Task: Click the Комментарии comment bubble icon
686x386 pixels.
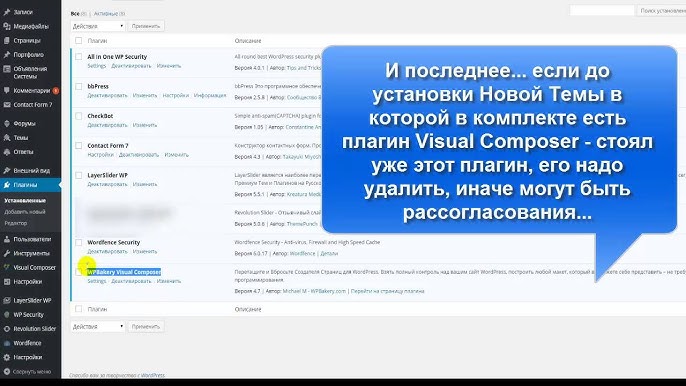Action: pyautogui.click(x=7, y=91)
